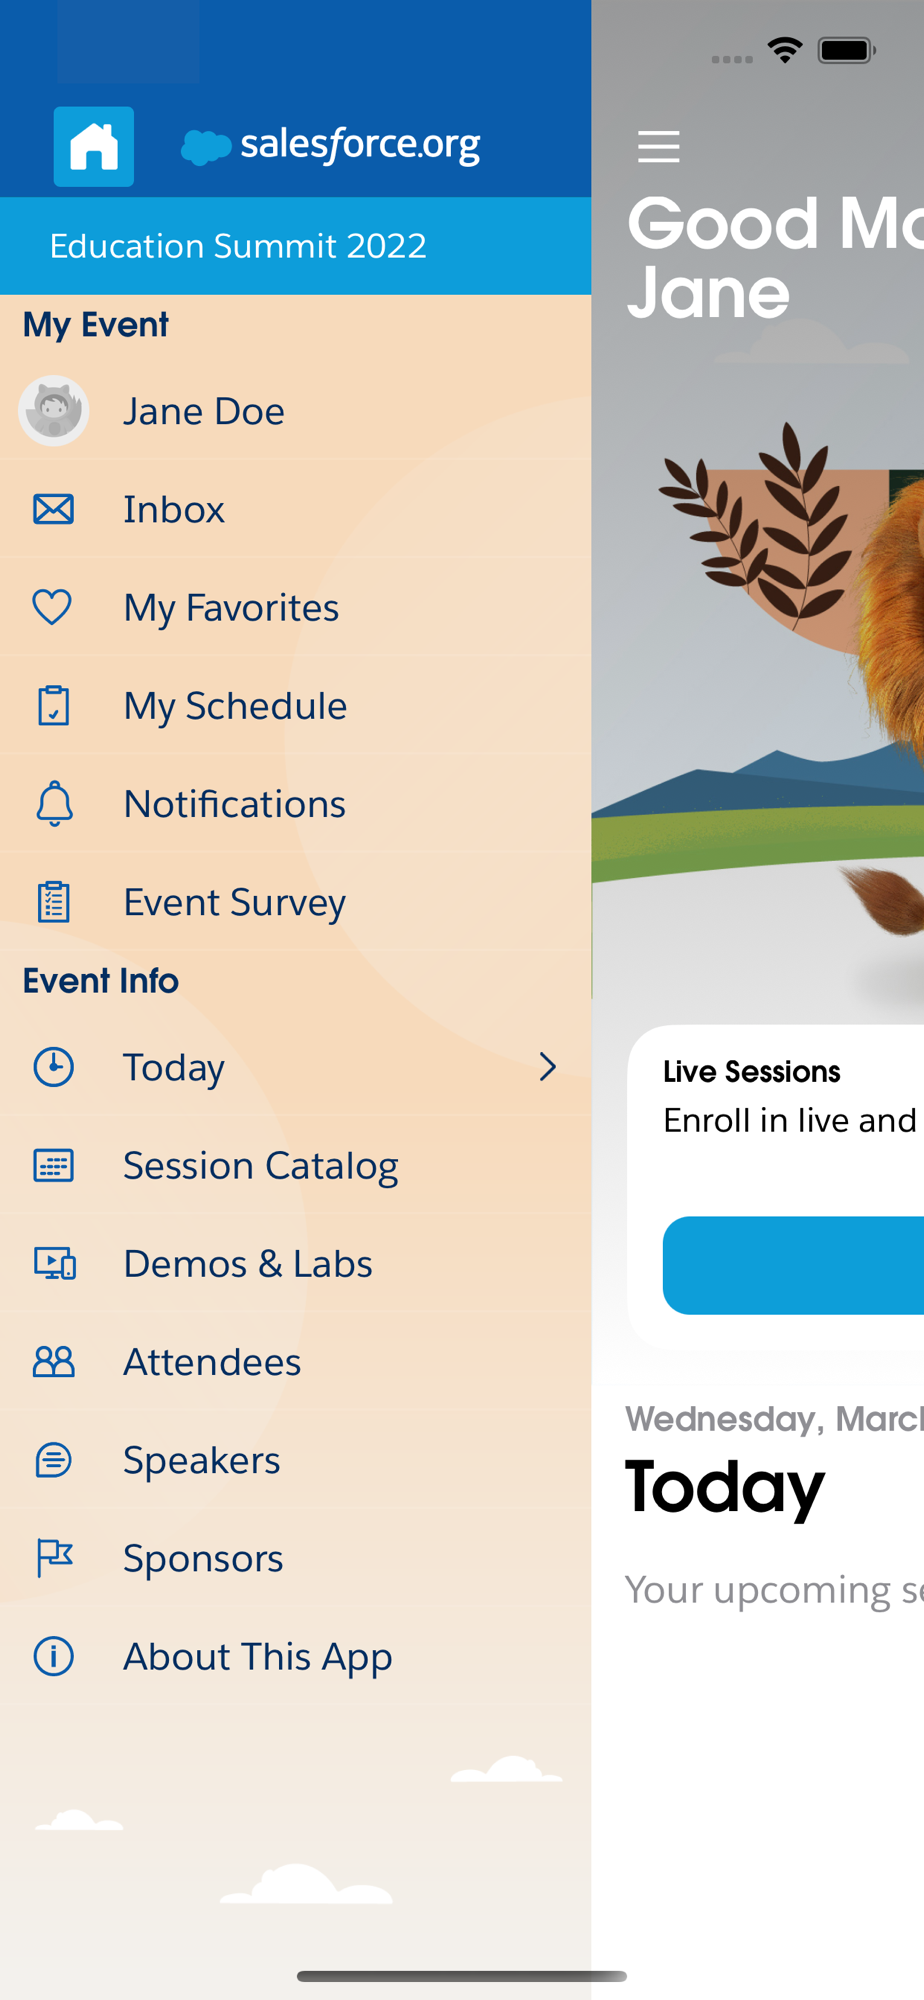Click the Today clock icon
Screen dimensions: 924x2000
[x=54, y=1067]
